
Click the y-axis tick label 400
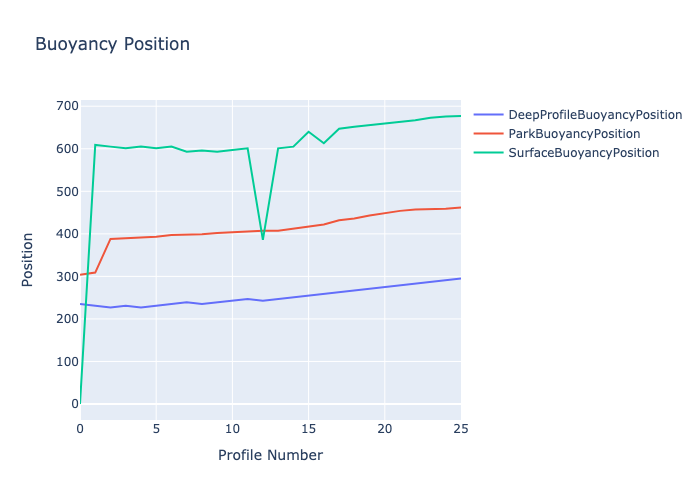click(68, 234)
